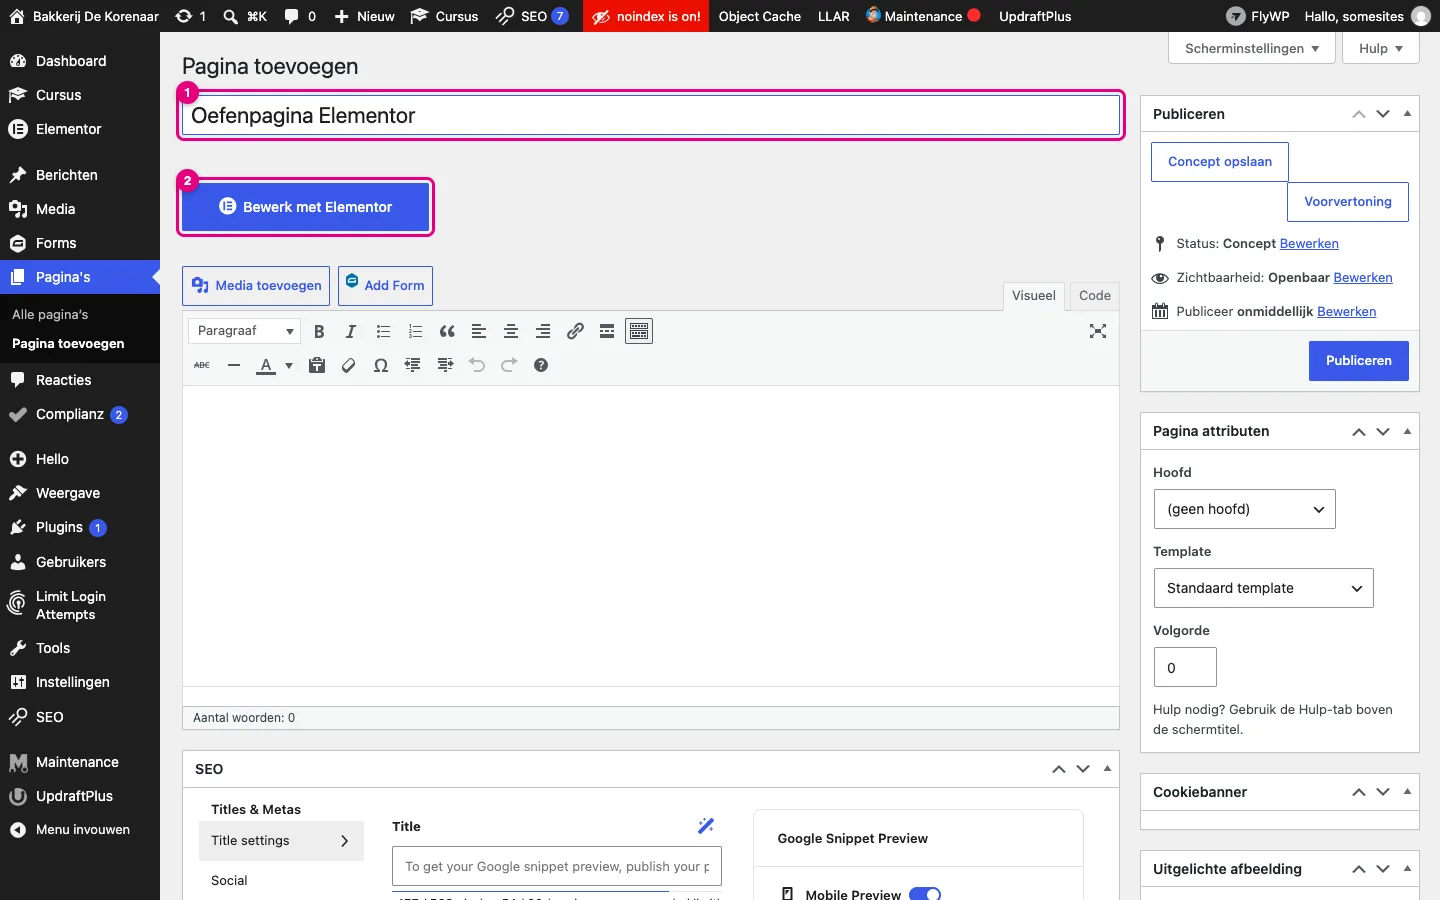Screen dimensions: 1440x900
Task: Apply italic formatting in editor
Action: pyautogui.click(x=351, y=331)
